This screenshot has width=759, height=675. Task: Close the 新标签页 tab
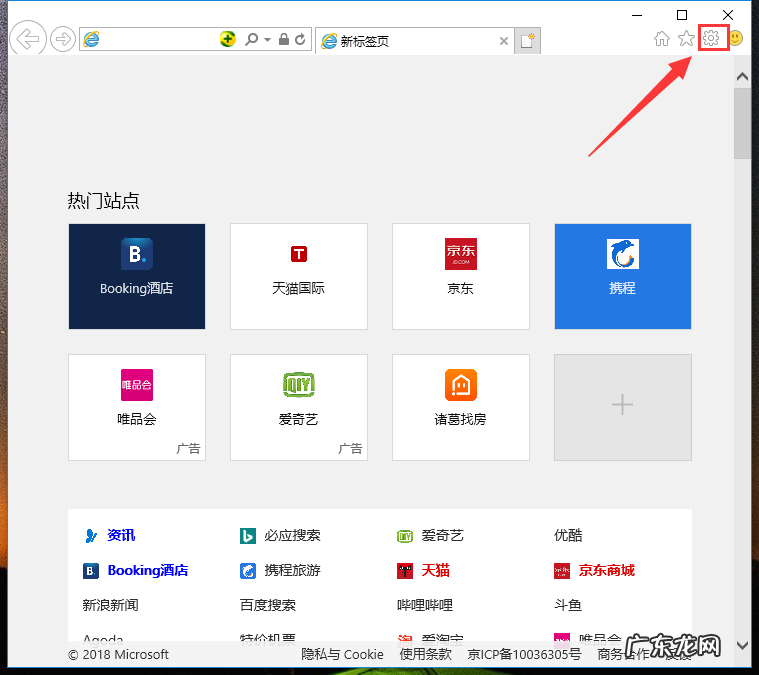tap(503, 41)
